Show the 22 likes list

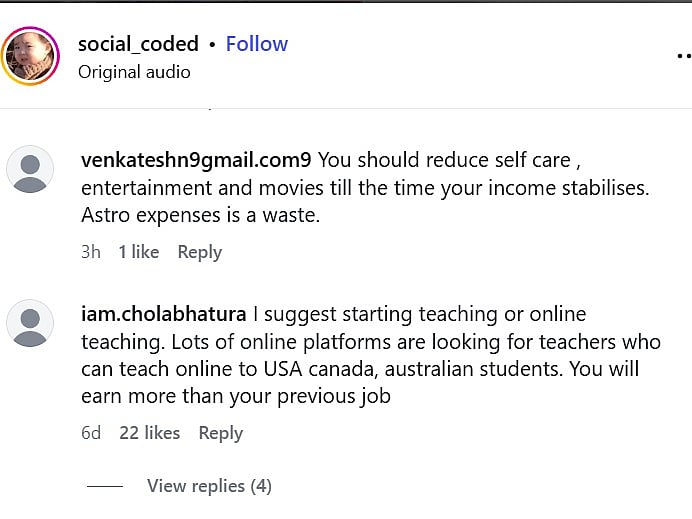click(x=149, y=433)
